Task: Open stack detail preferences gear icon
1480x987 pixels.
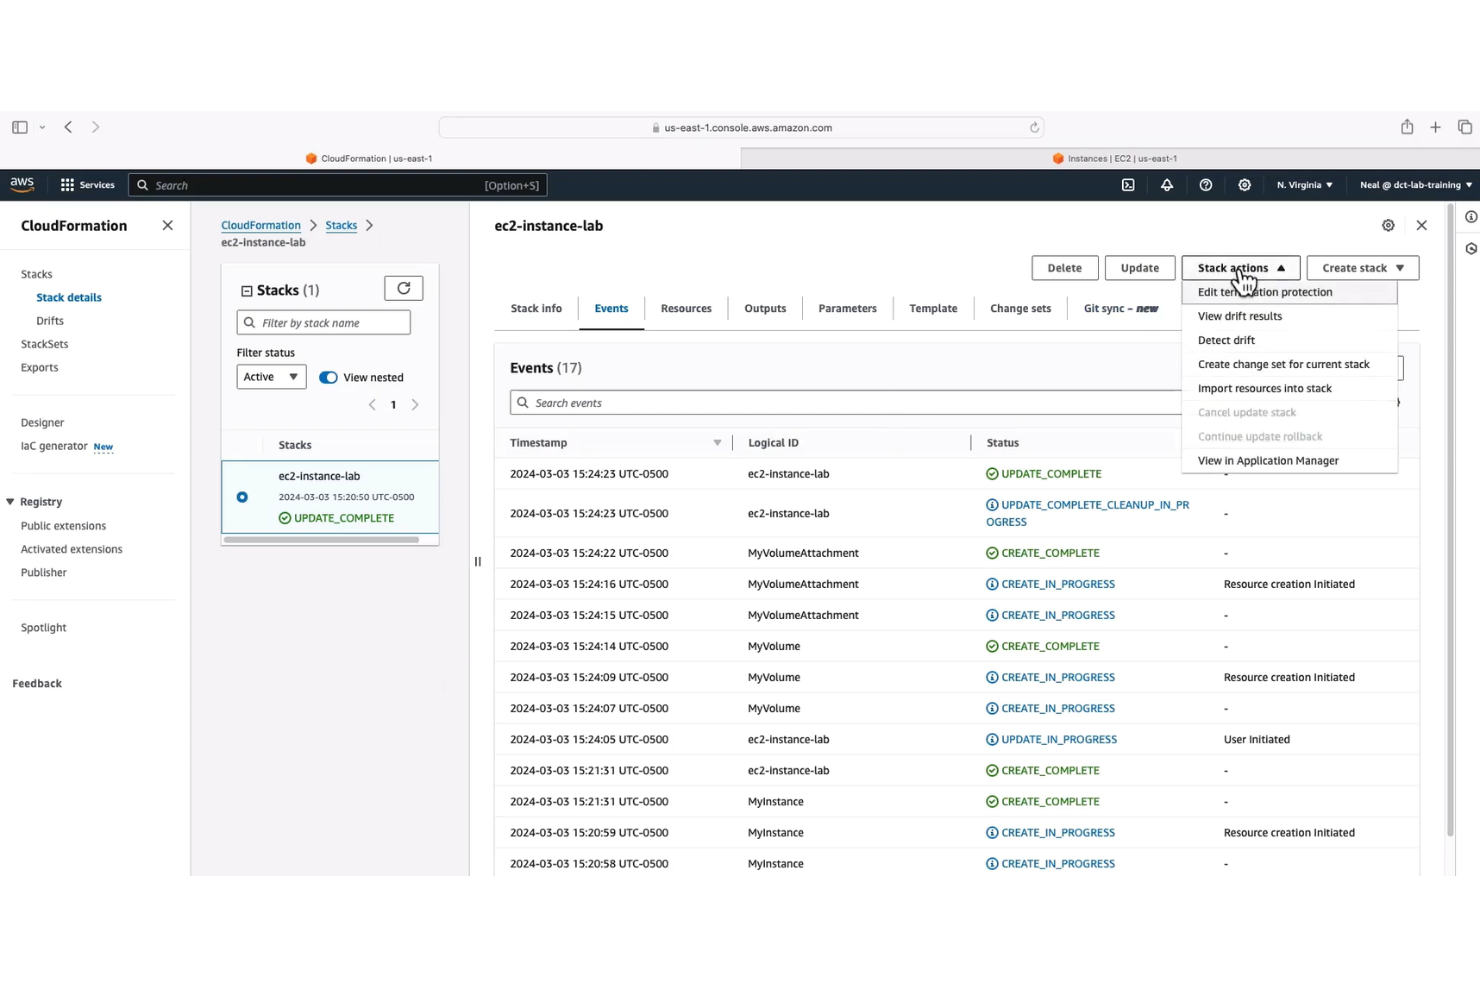Action: click(1388, 226)
